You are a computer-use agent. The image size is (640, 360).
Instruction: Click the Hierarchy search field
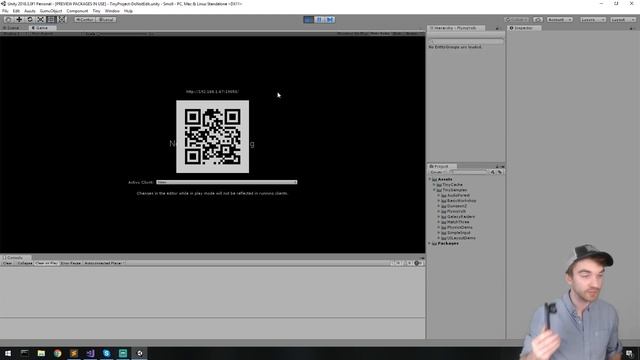[466, 41]
